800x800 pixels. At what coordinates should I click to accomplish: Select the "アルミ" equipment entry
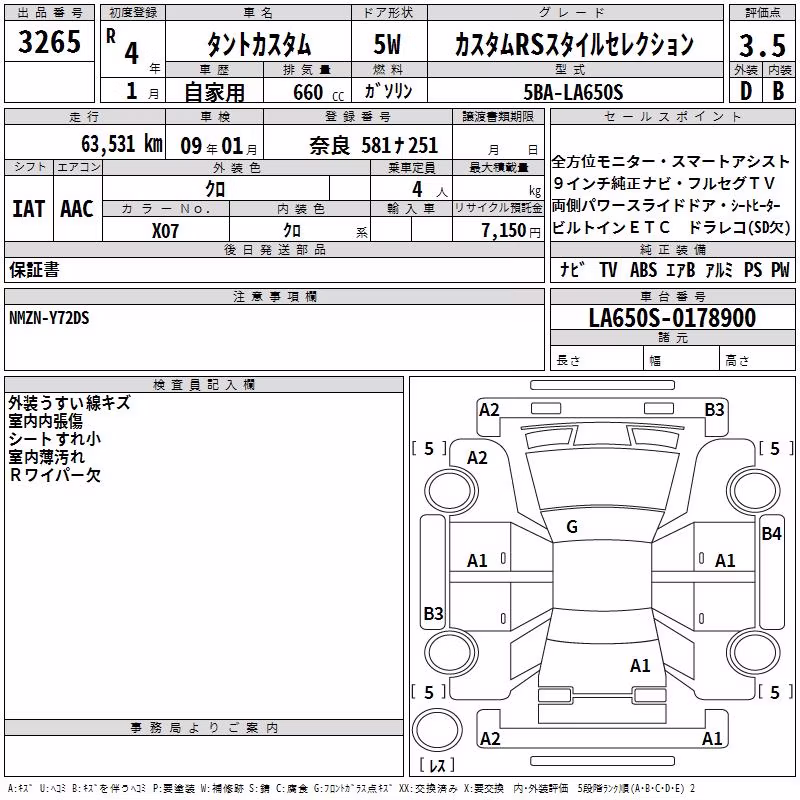tap(719, 270)
